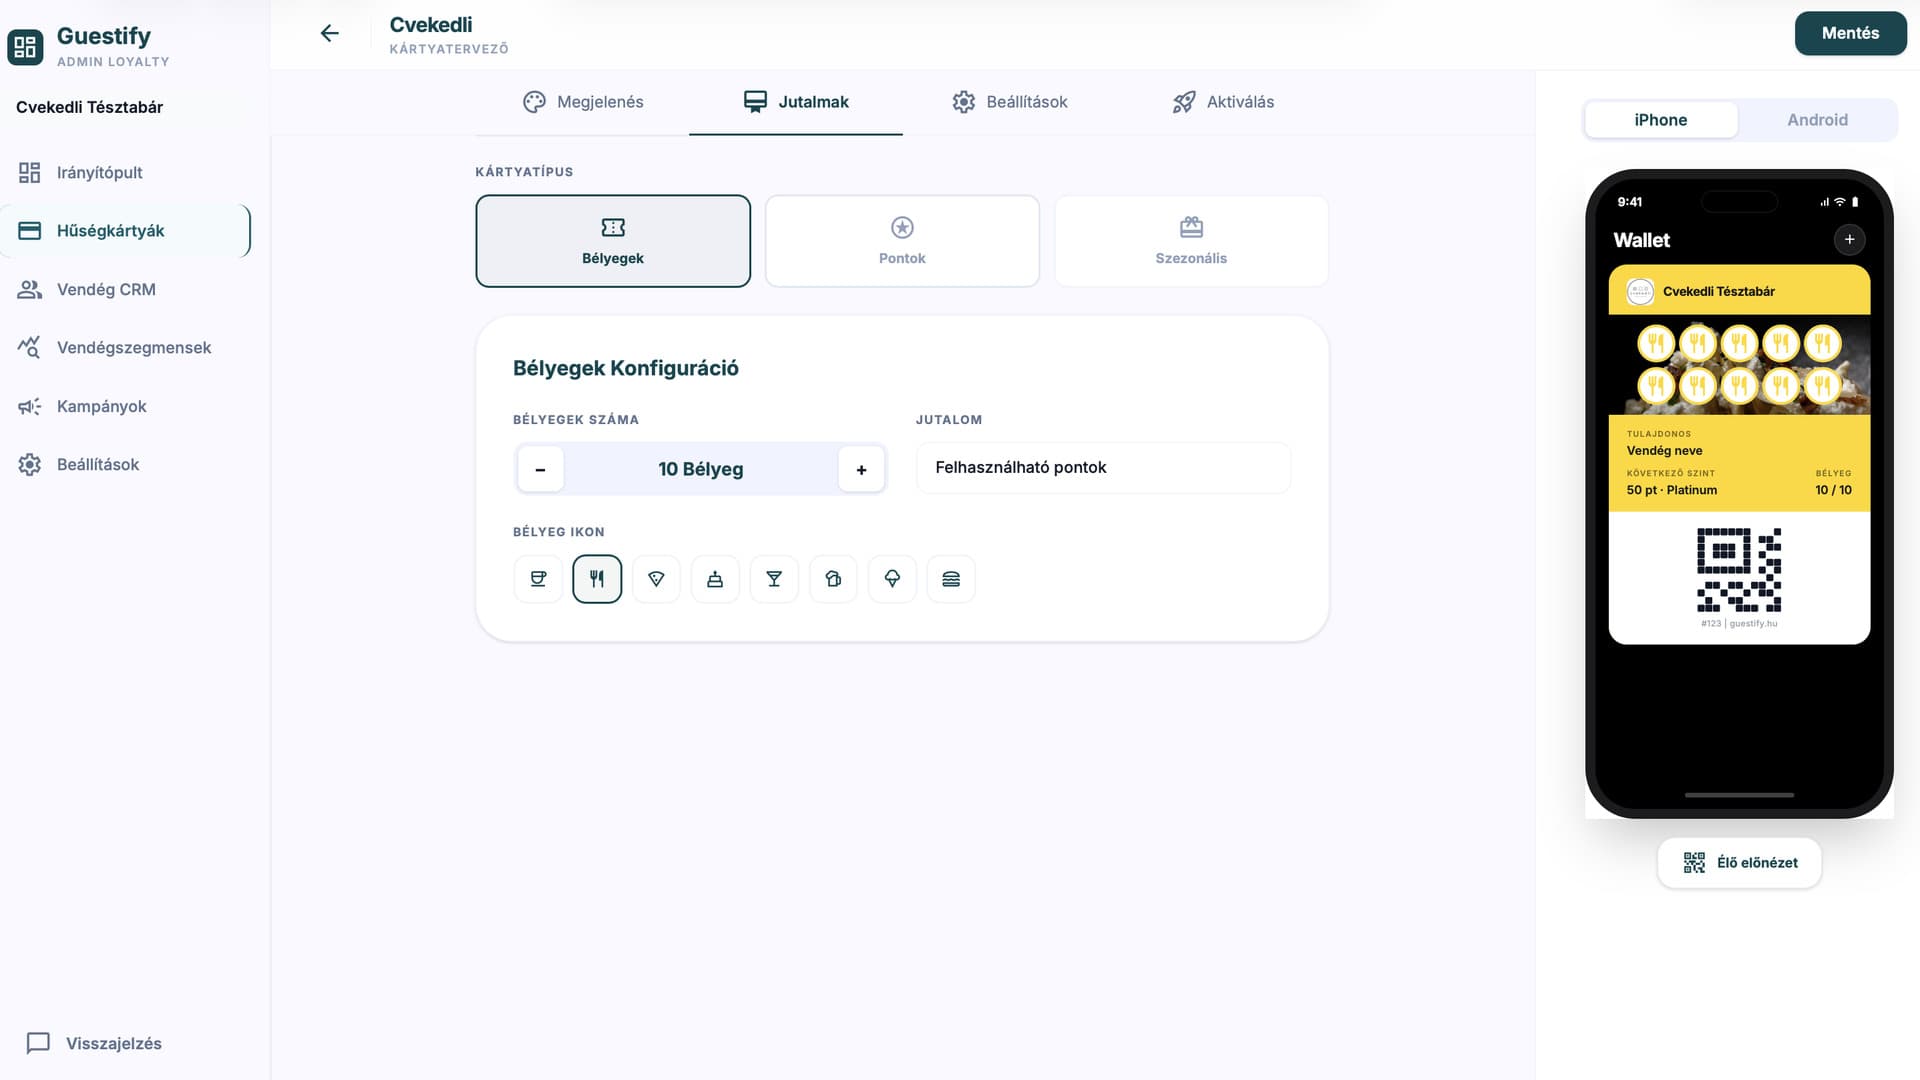Select Bélyegek card type

click(x=613, y=241)
